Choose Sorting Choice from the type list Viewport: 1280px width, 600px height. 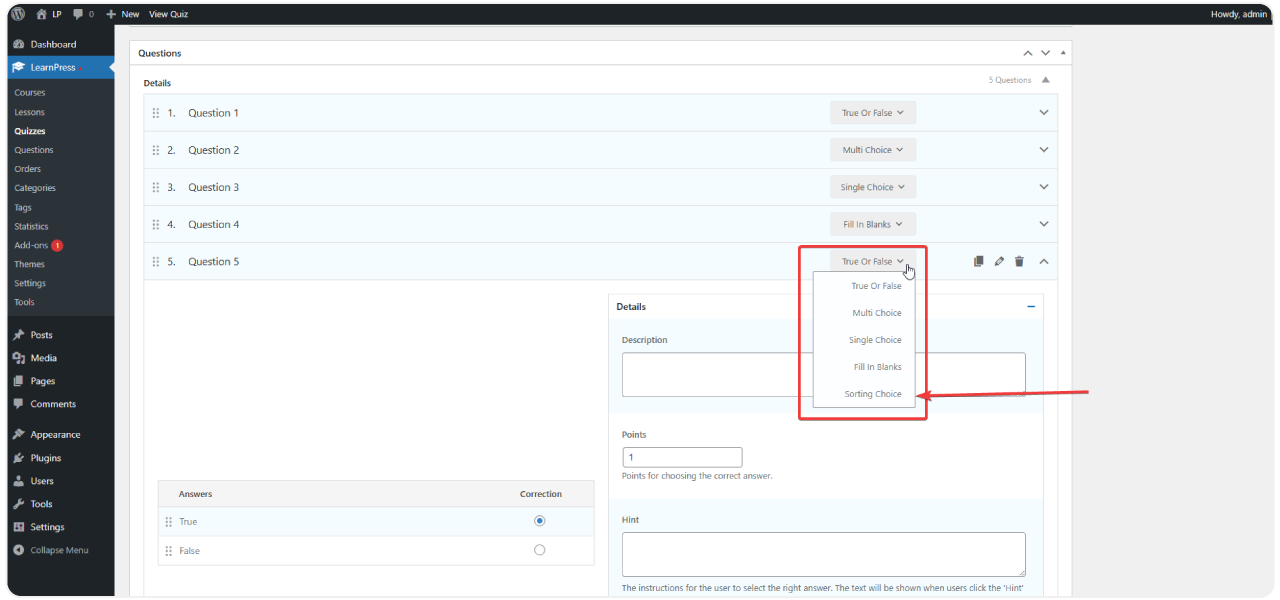(872, 394)
